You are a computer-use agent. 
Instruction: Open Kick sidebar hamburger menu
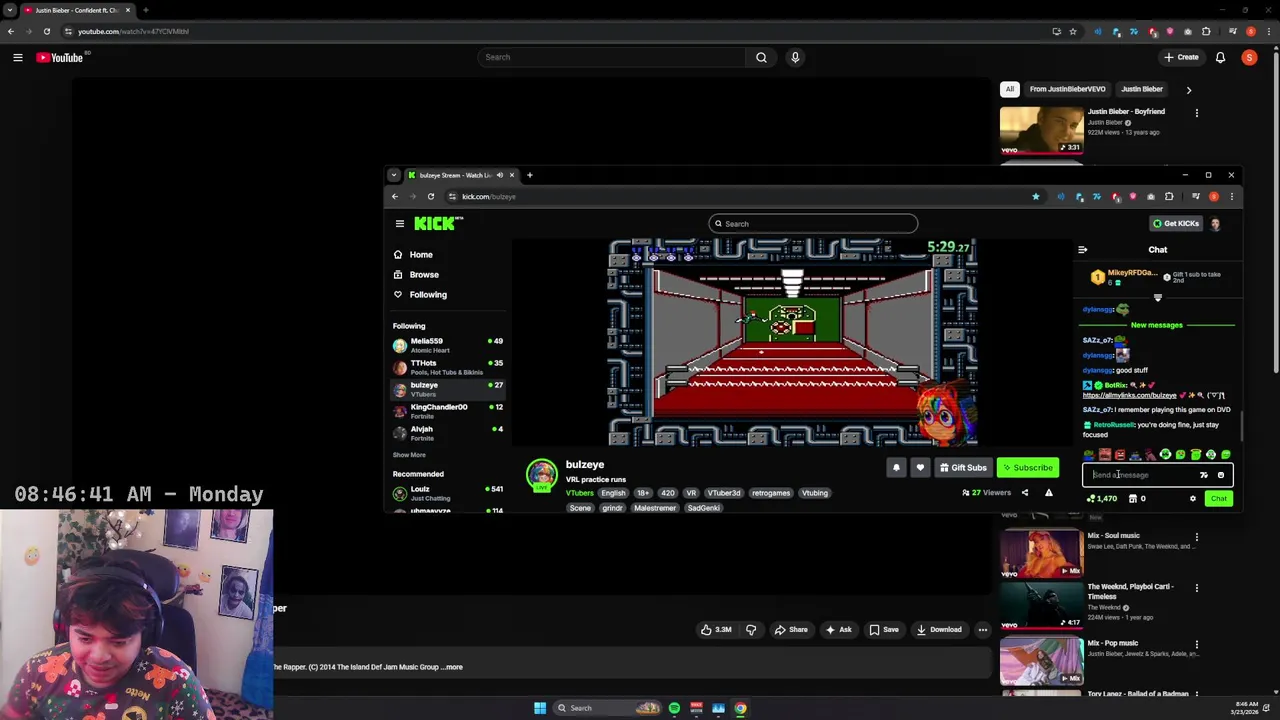(399, 224)
